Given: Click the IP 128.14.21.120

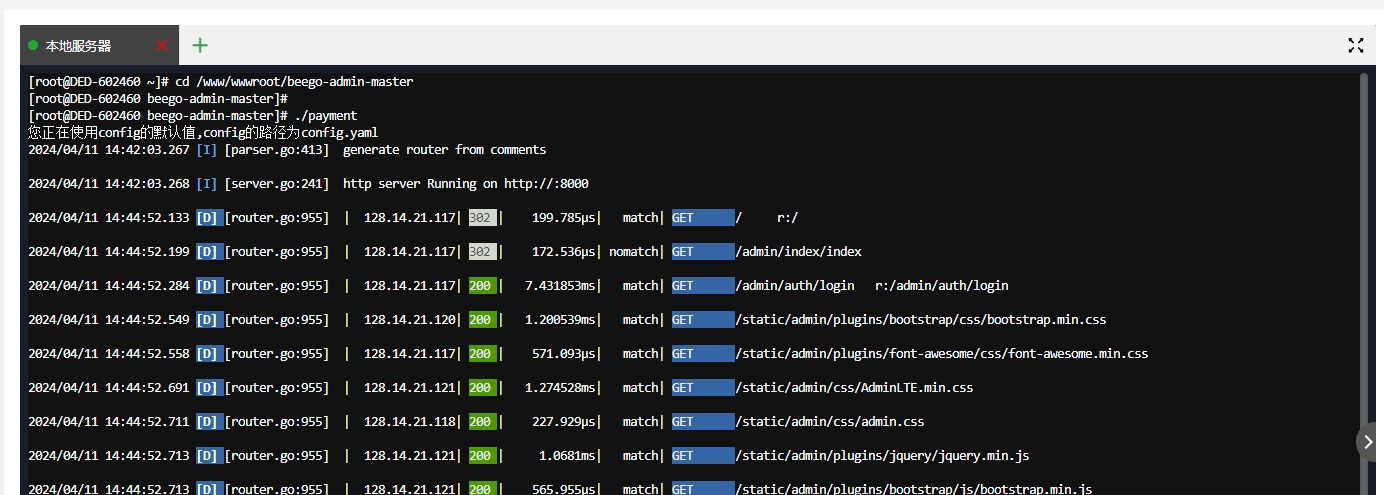Looking at the screenshot, I should point(410,320).
